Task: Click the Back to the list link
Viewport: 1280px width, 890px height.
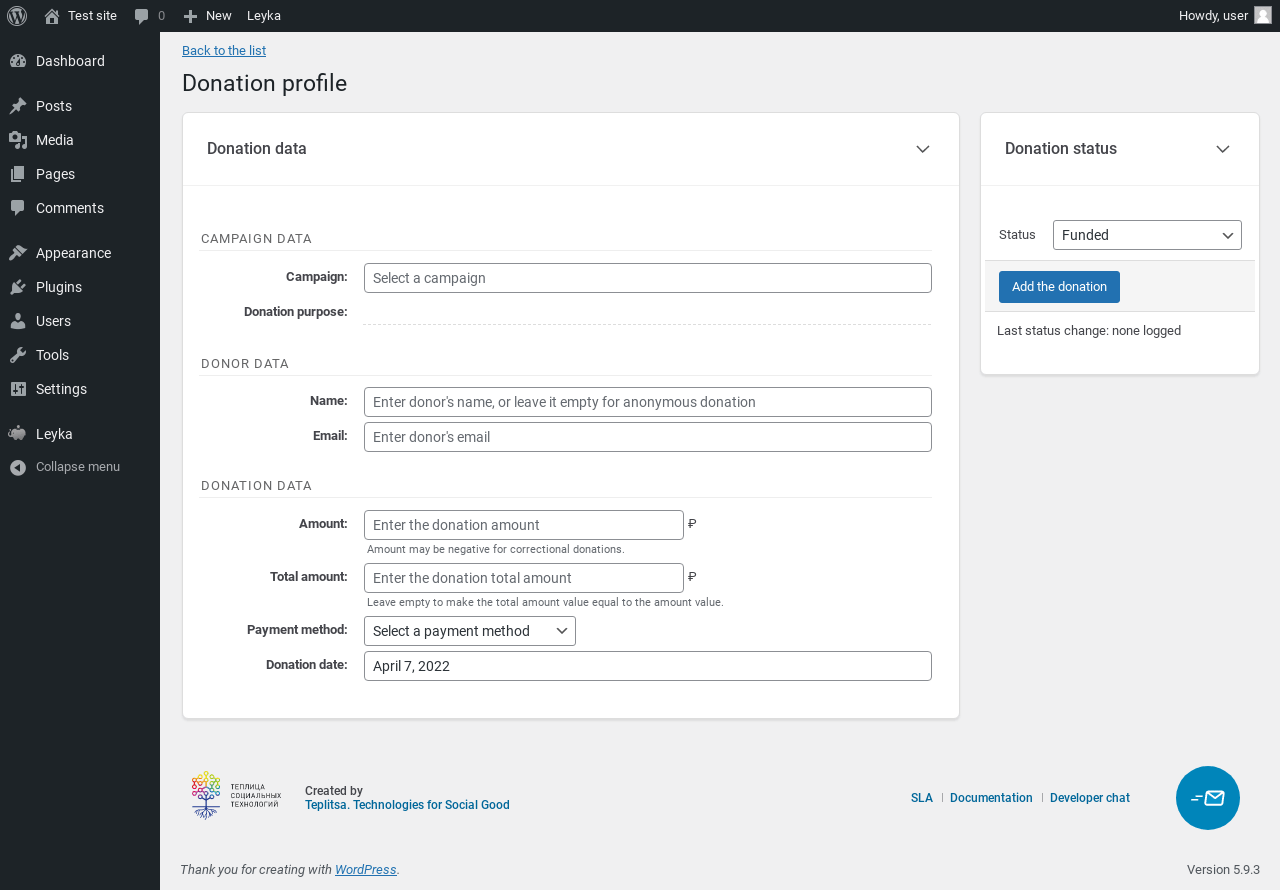Action: point(224,51)
